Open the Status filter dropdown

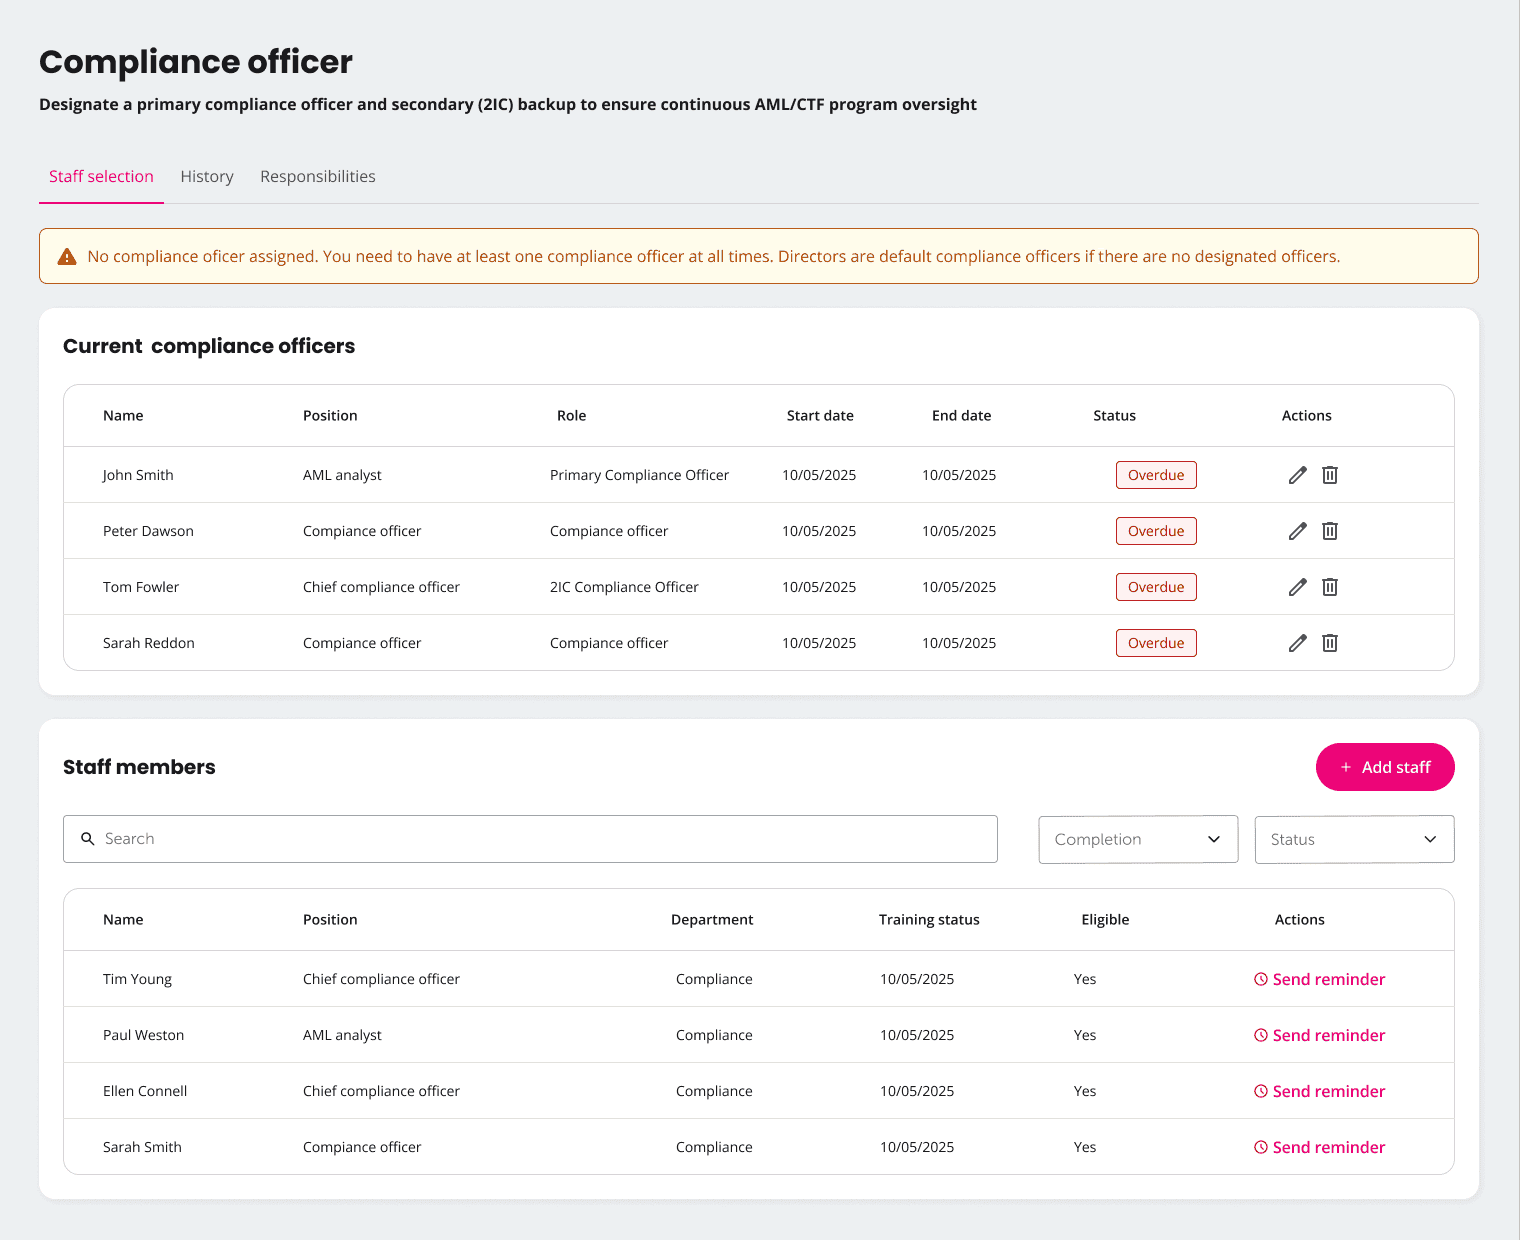click(x=1354, y=839)
